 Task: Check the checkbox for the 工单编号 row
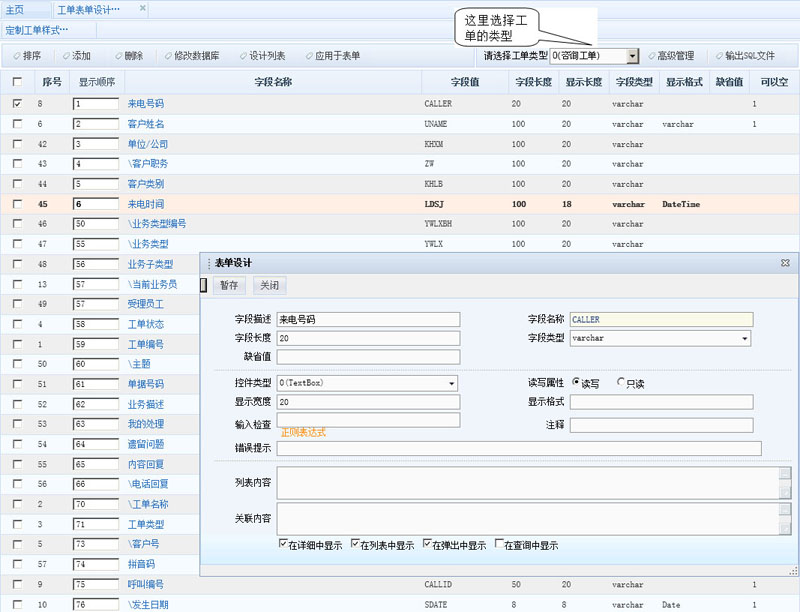click(17, 344)
